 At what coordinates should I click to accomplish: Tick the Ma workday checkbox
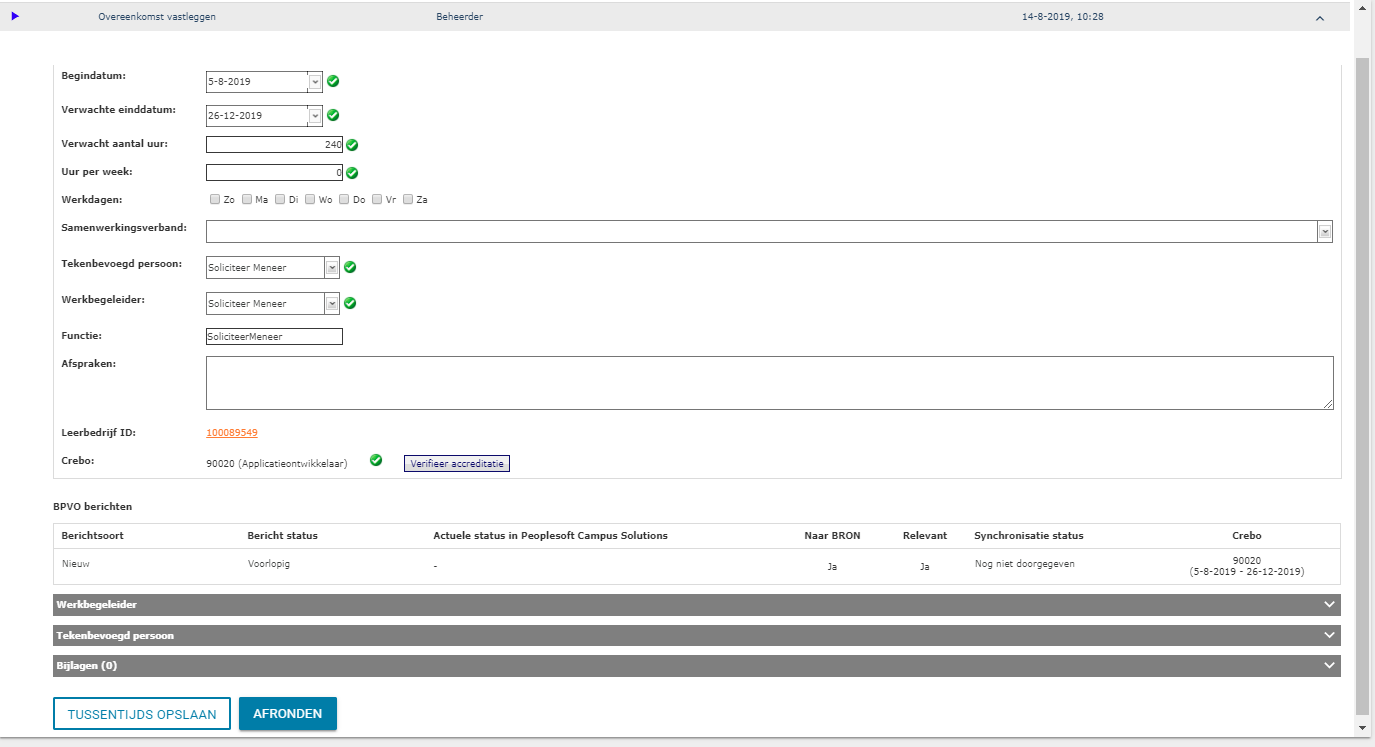(x=247, y=199)
